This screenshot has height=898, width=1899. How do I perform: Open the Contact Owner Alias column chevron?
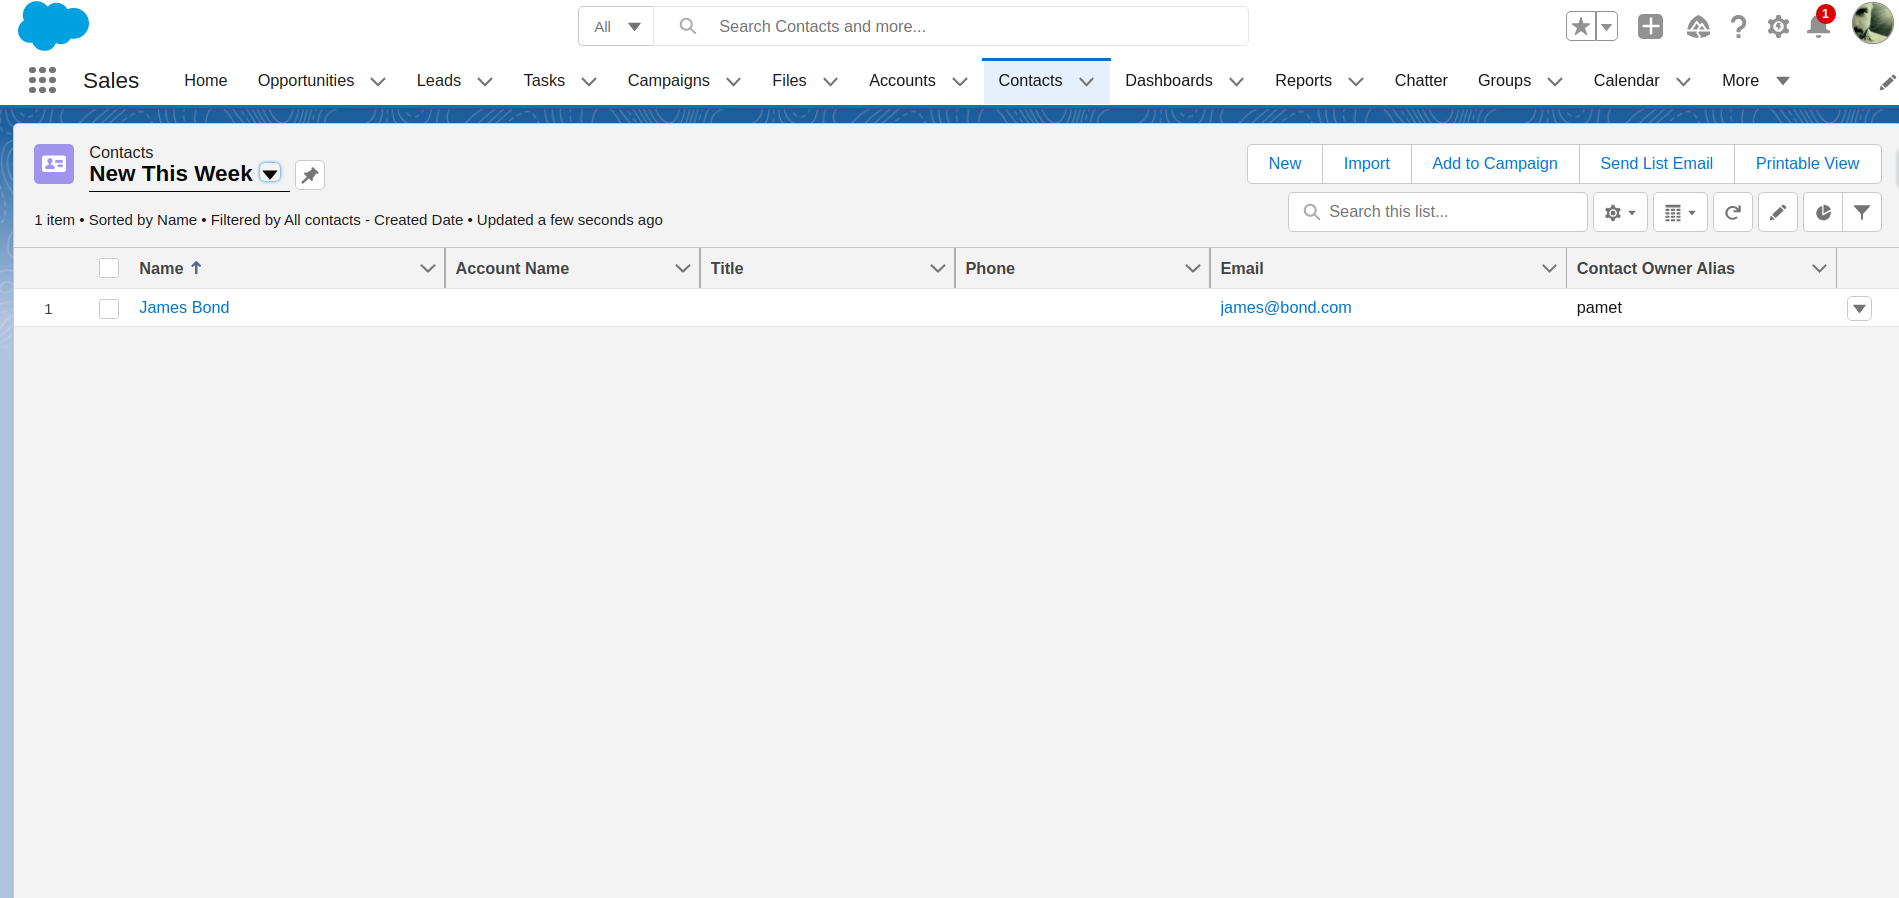click(1819, 268)
